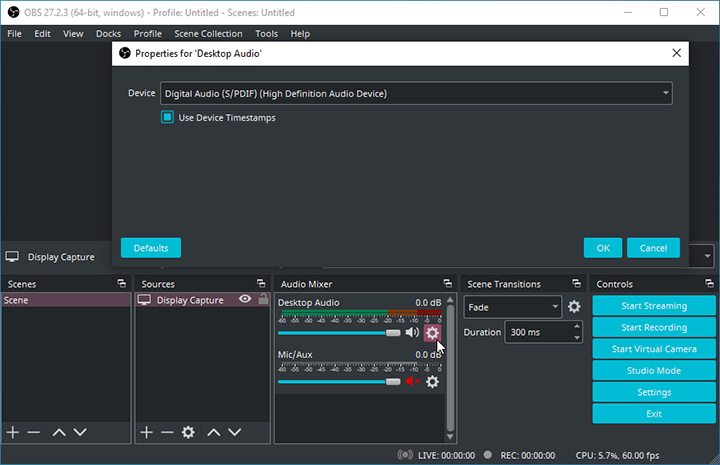Add a new source with plus icon
The image size is (720, 465).
click(147, 432)
